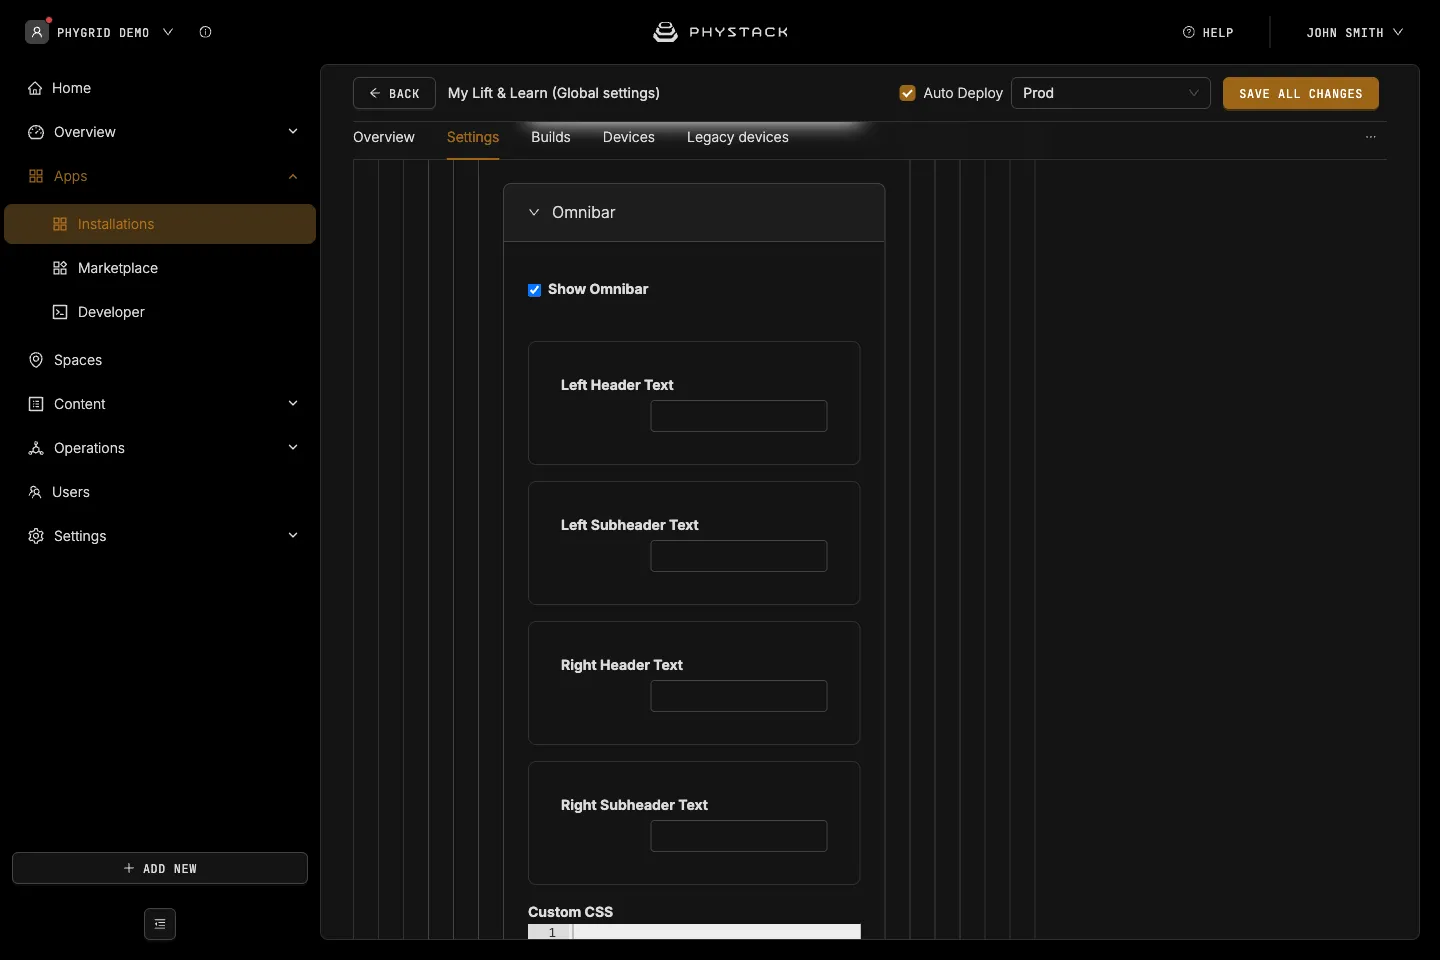This screenshot has height=960, width=1440.
Task: Uncheck the Show Omnibar checkbox
Action: coord(535,290)
